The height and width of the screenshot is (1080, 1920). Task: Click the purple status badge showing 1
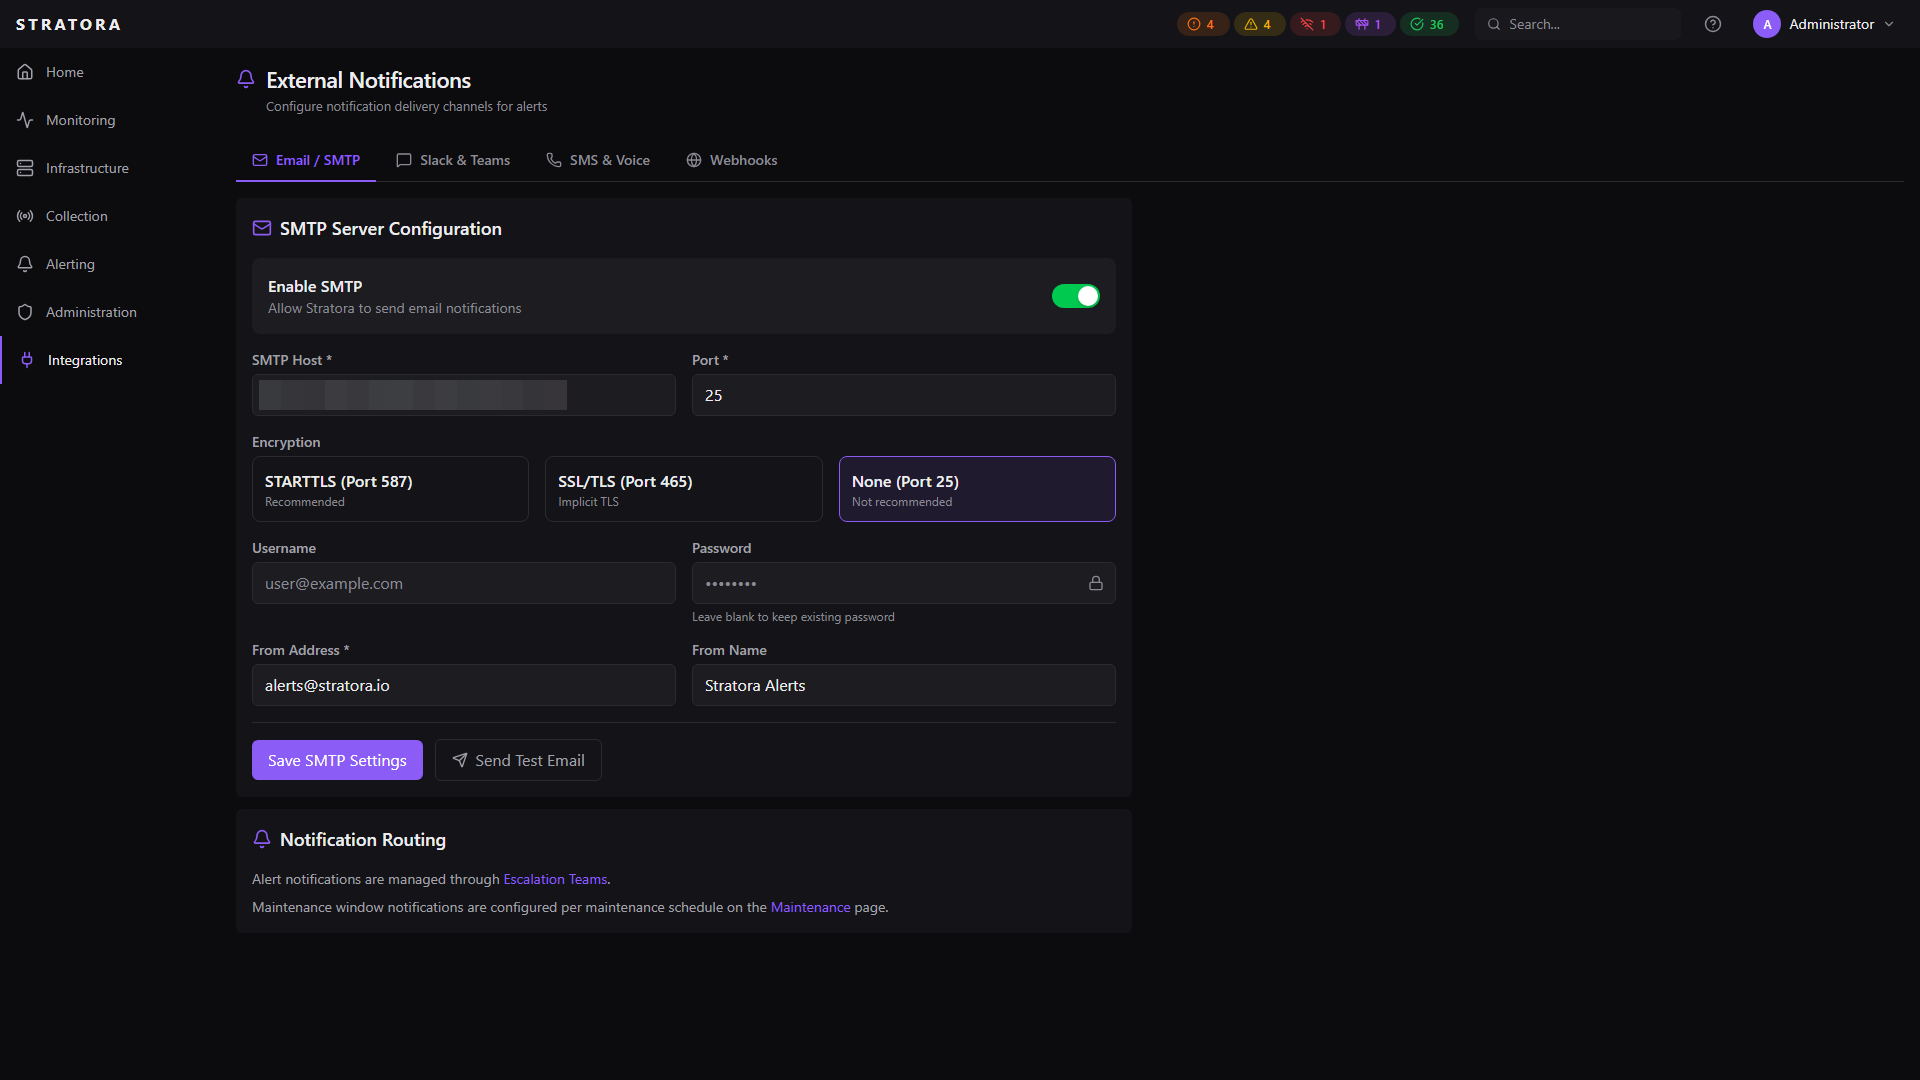coord(1369,24)
